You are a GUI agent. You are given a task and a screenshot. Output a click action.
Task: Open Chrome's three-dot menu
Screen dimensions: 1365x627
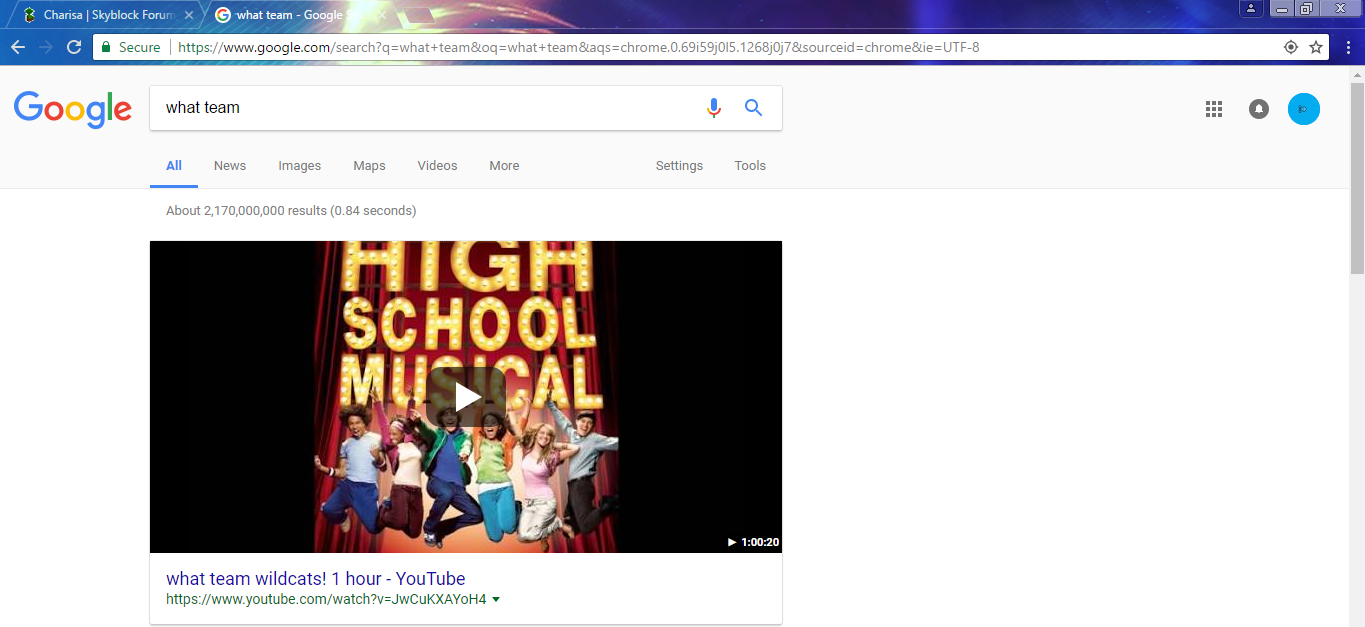pos(1348,47)
